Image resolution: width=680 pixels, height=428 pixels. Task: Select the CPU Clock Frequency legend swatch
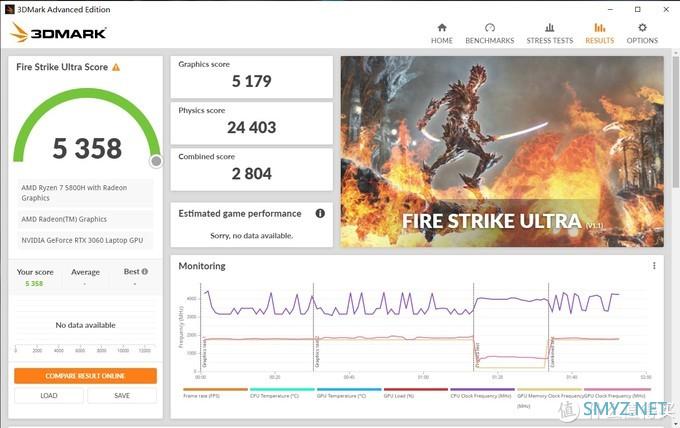(x=482, y=389)
